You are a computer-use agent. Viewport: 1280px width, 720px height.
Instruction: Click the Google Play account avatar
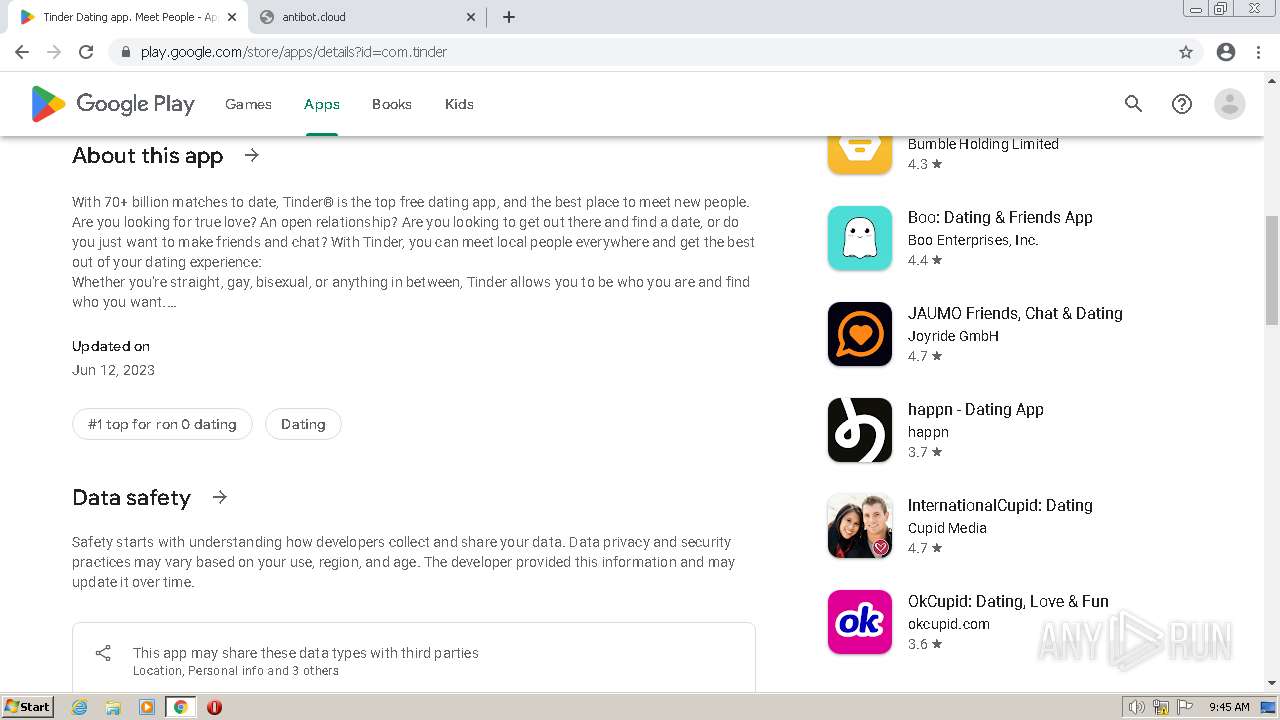(1230, 104)
